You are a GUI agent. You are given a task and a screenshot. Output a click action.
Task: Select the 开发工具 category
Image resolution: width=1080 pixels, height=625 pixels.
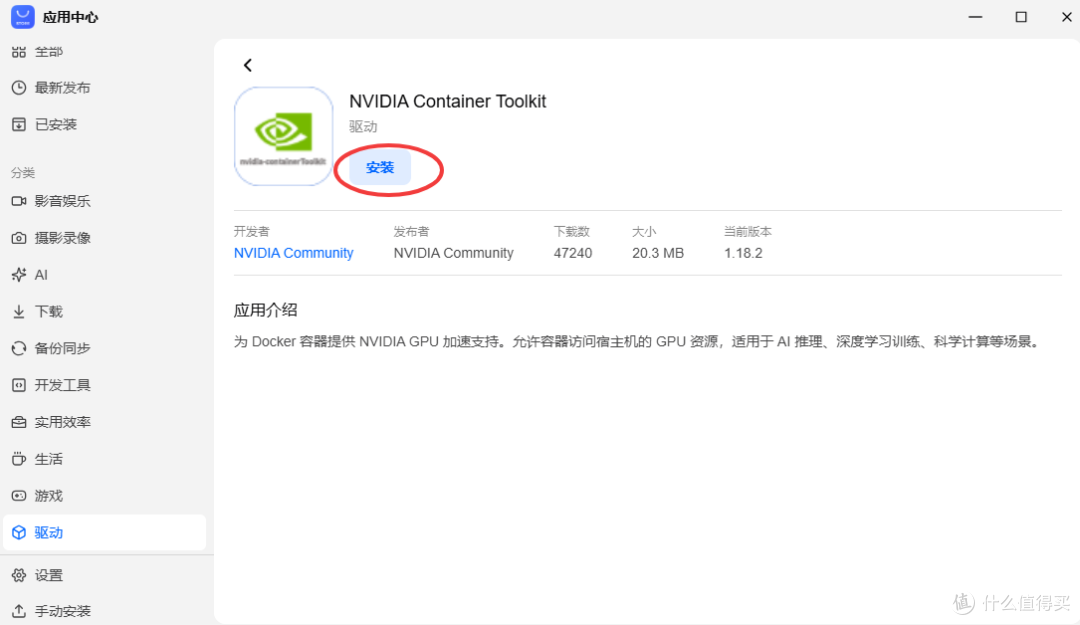tap(63, 385)
